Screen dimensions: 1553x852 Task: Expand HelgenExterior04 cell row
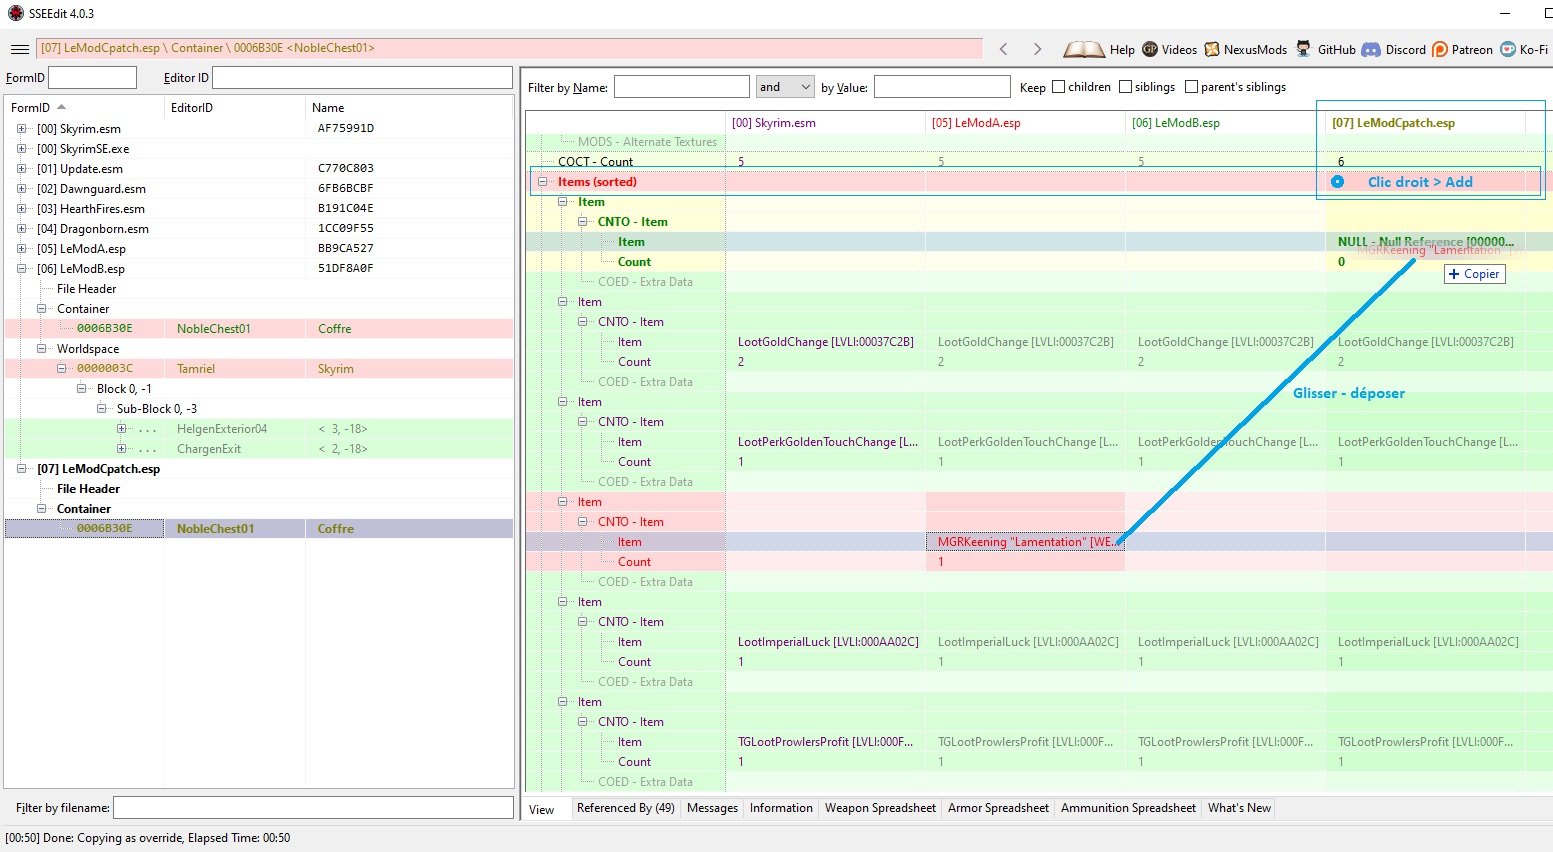pyautogui.click(x=122, y=429)
